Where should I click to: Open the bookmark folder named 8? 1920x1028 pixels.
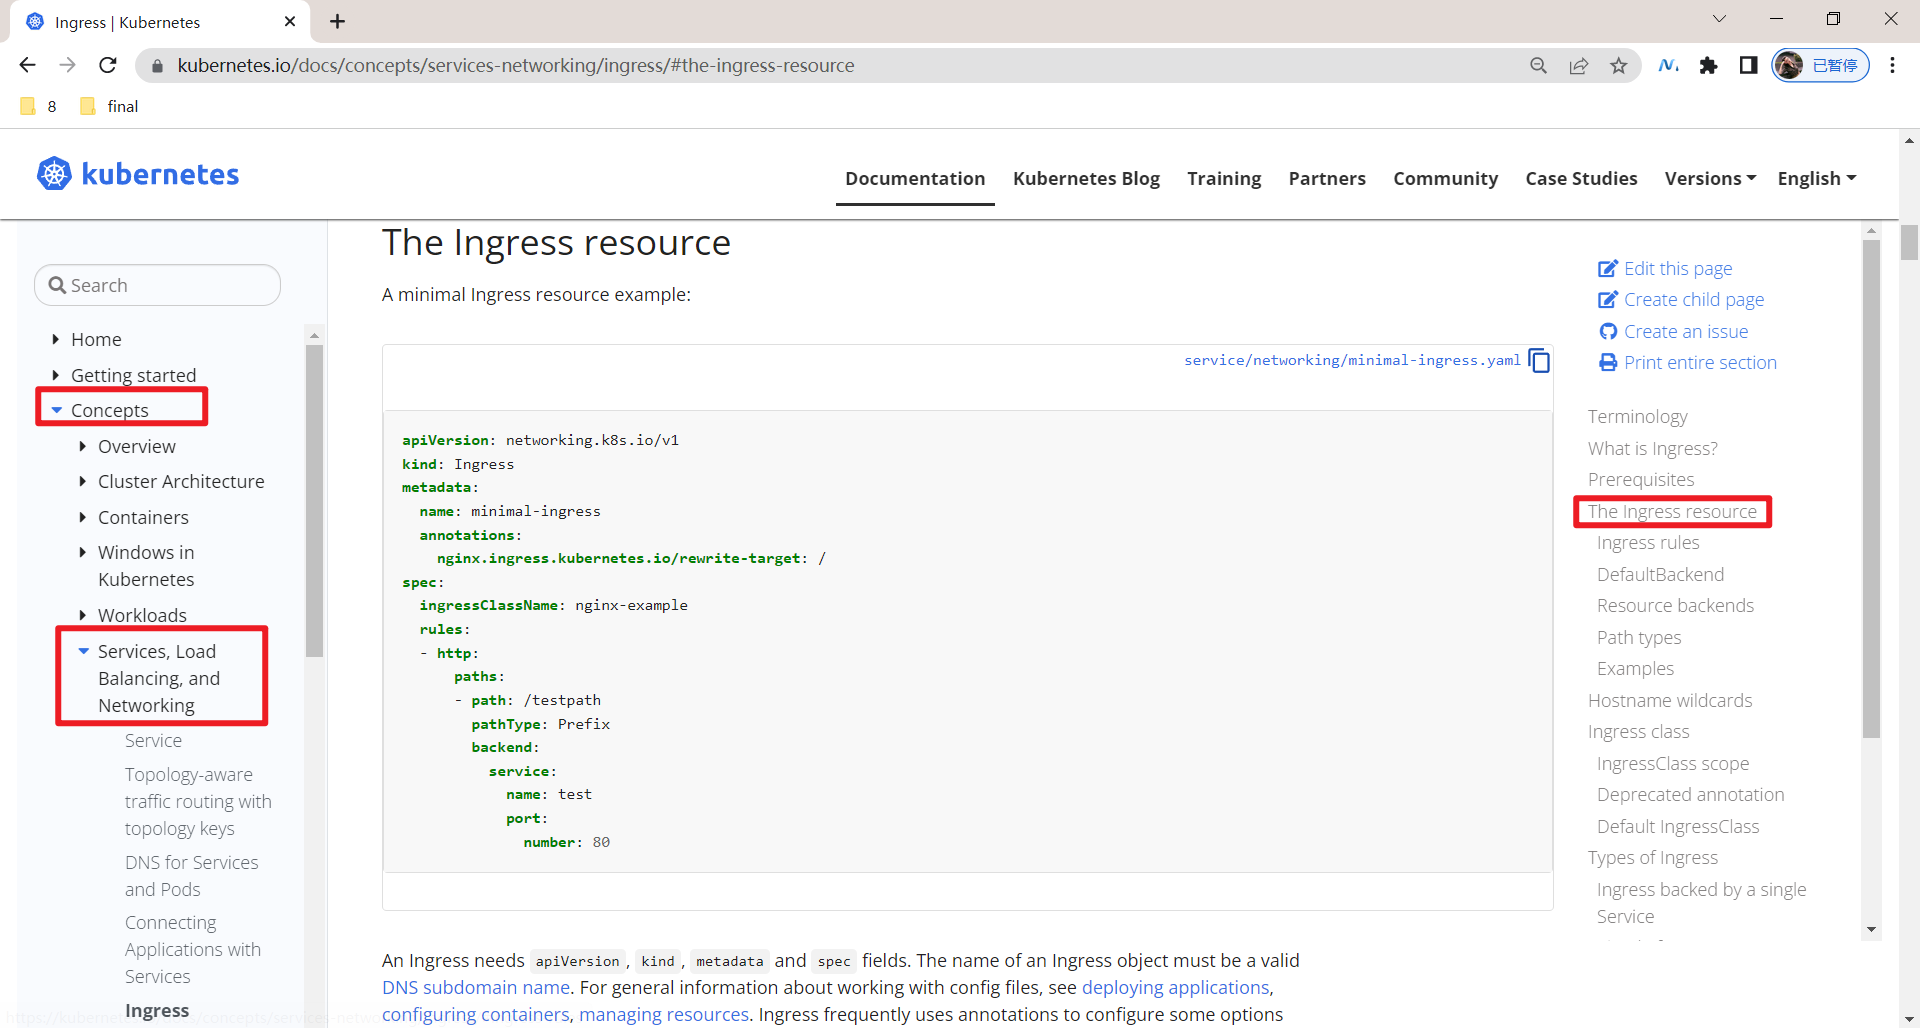click(39, 106)
